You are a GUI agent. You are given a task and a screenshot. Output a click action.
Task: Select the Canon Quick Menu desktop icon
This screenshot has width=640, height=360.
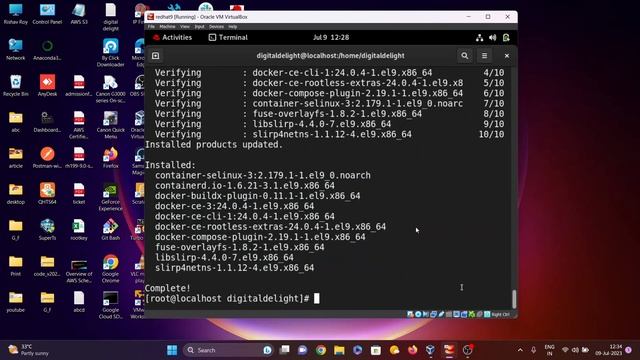[111, 125]
